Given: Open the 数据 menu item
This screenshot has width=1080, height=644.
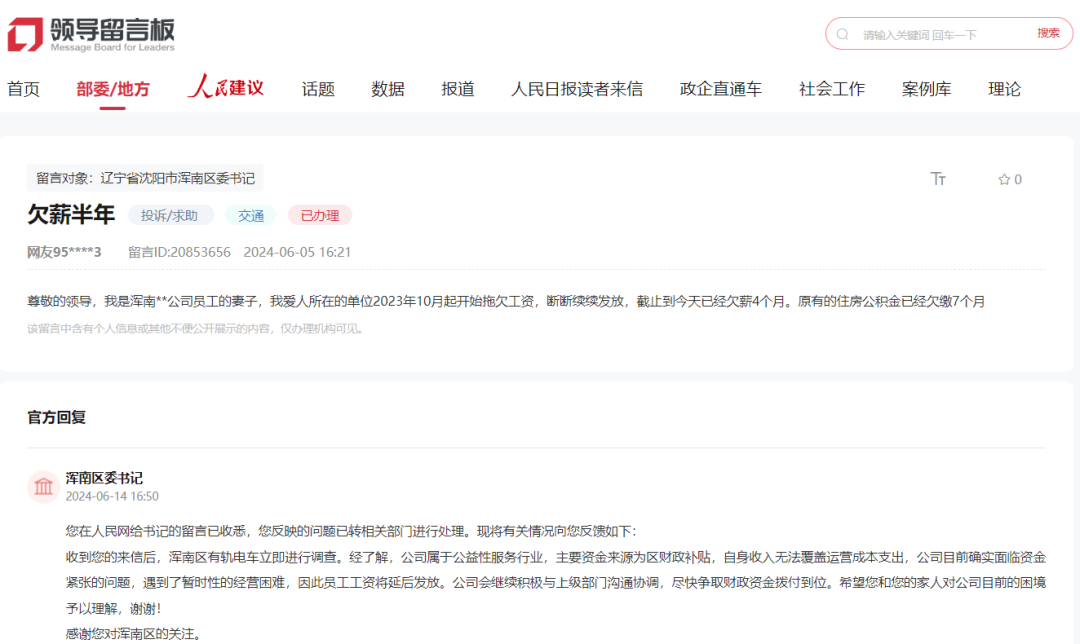Looking at the screenshot, I should [388, 89].
